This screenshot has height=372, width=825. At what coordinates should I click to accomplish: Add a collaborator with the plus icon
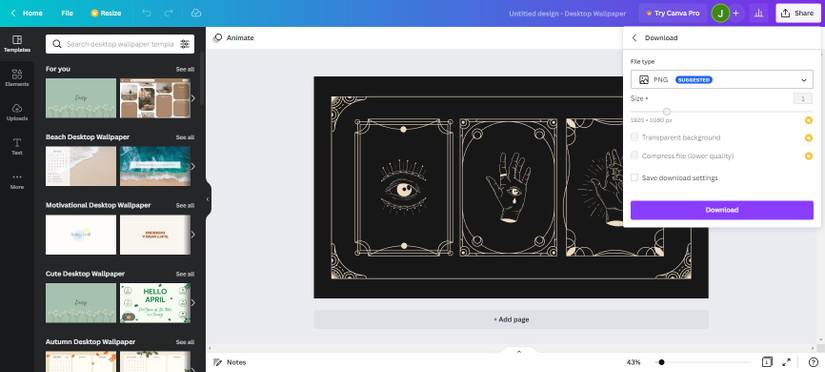(x=736, y=13)
